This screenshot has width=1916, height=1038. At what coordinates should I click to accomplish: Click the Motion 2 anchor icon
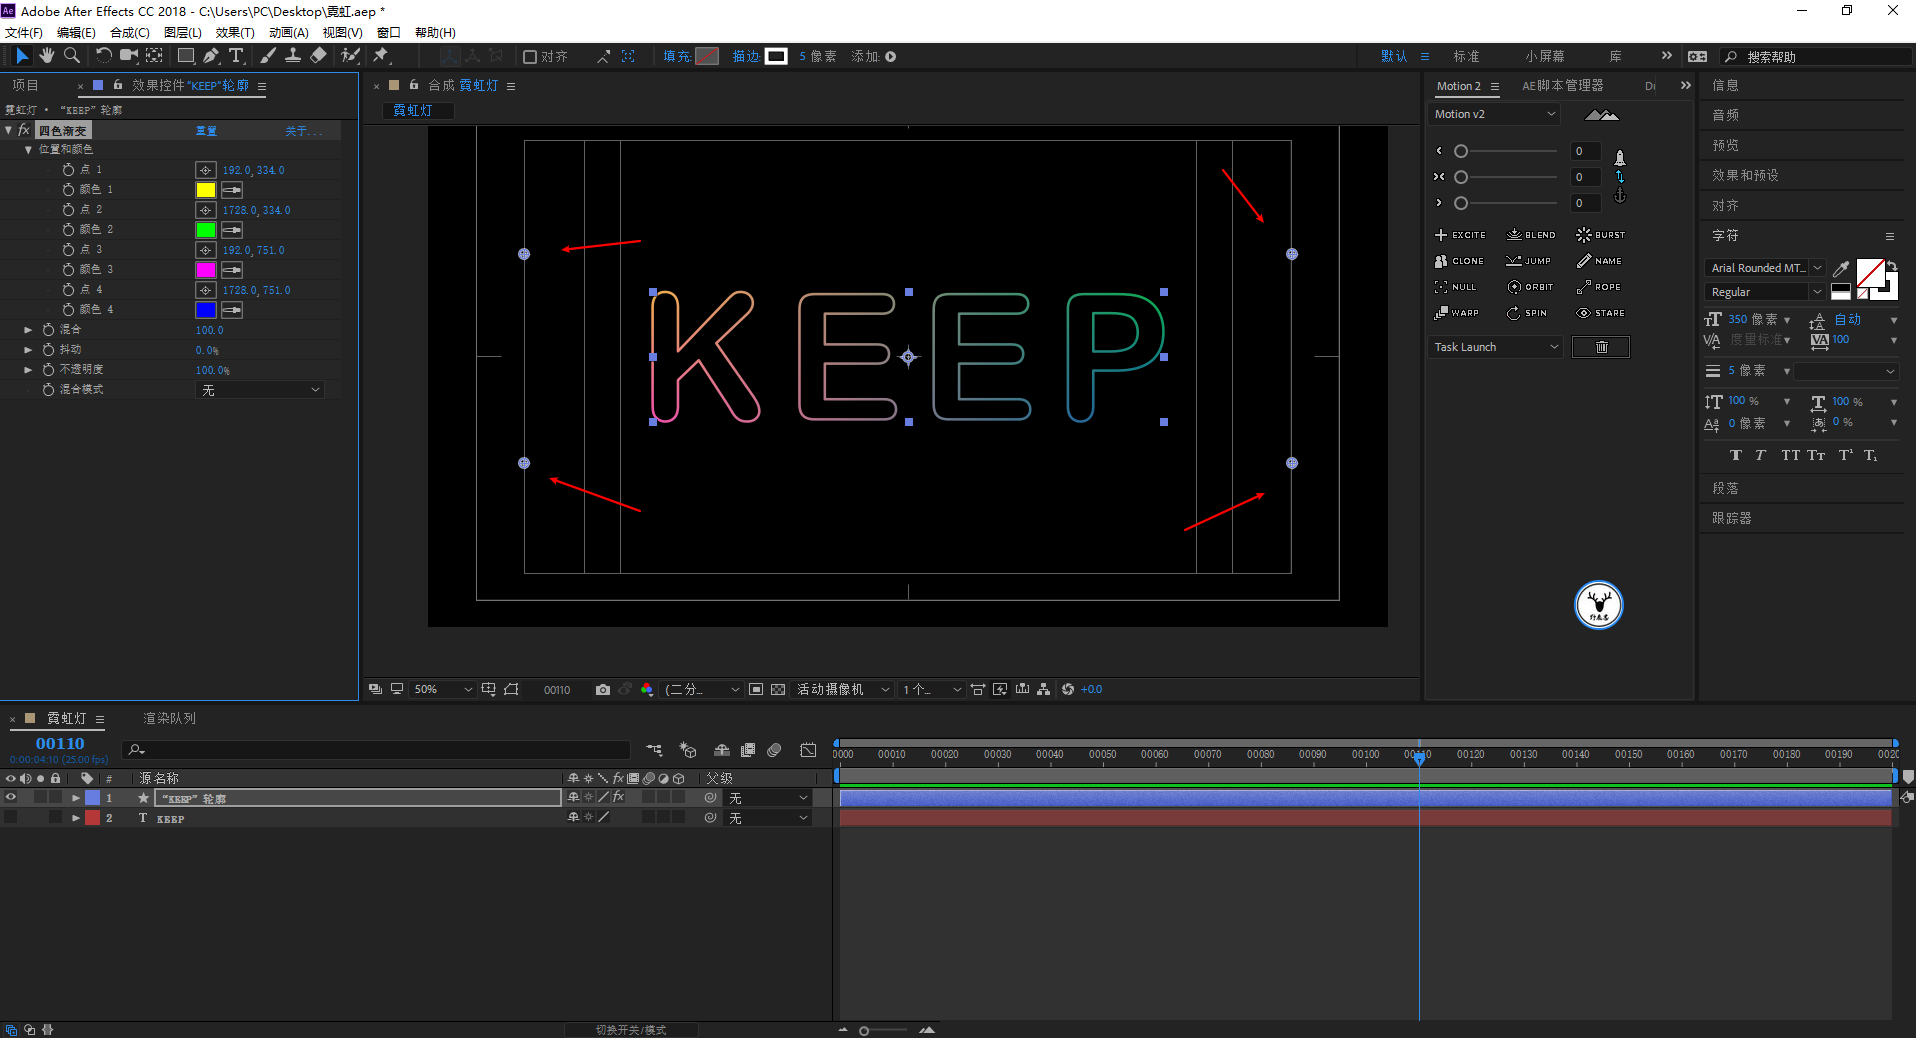1620,197
